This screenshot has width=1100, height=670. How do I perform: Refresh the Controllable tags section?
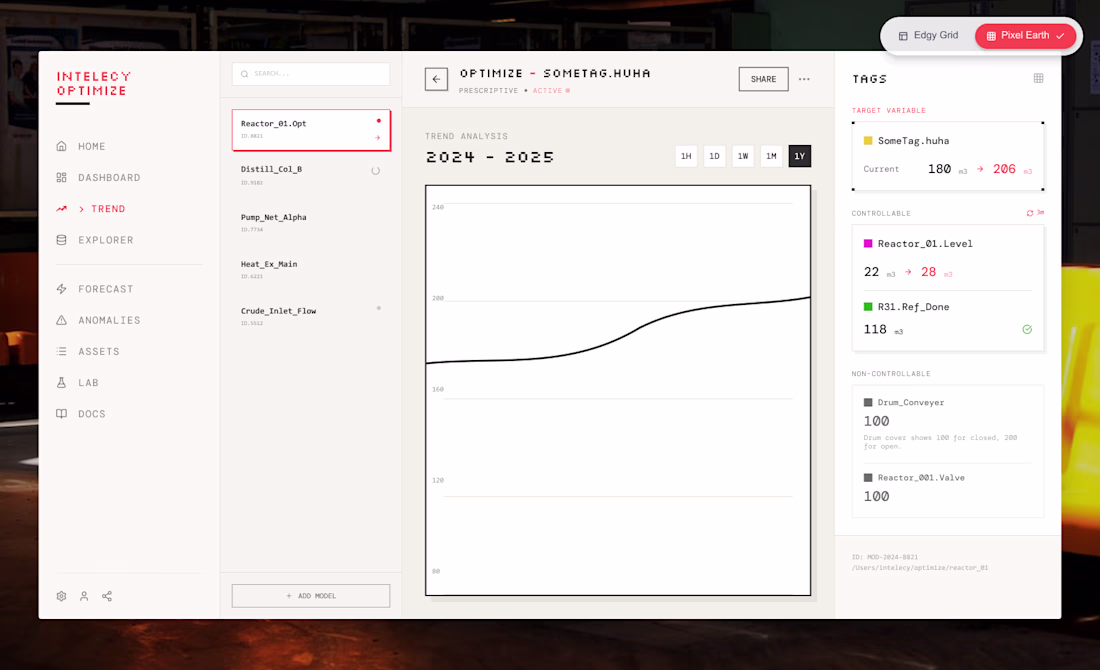1030,213
